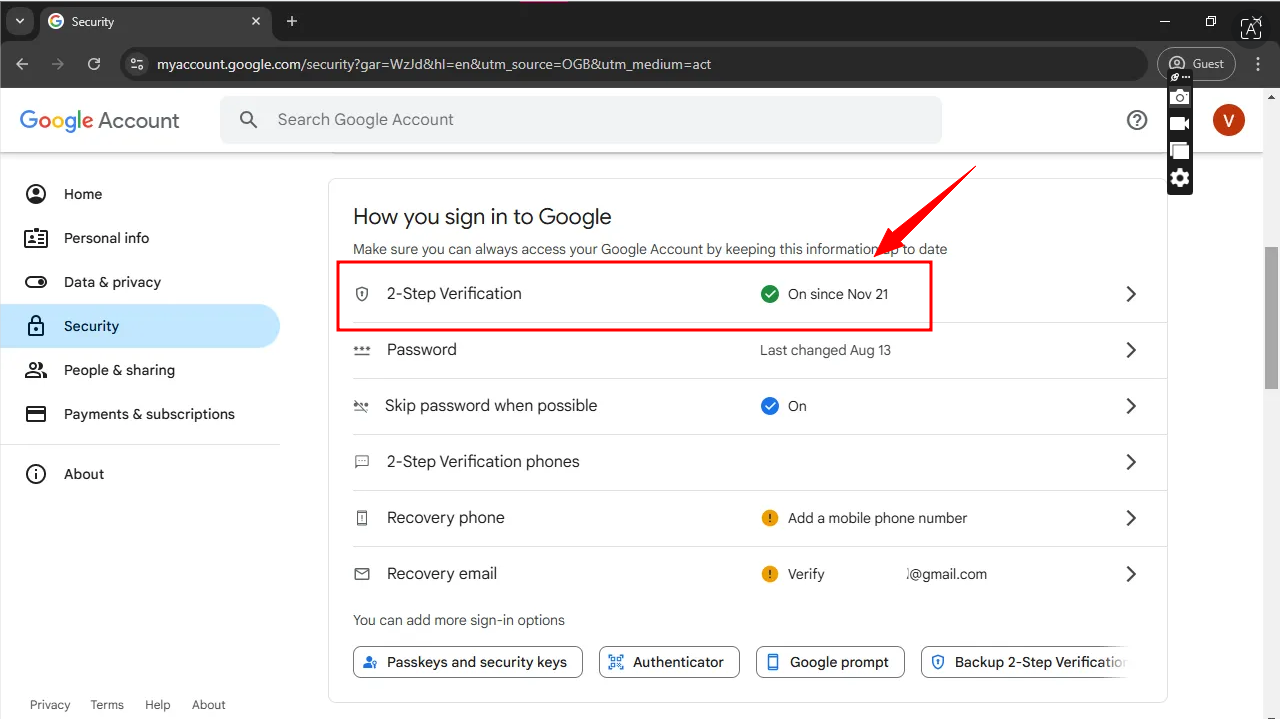Click the Authenticator button
Viewport: 1280px width, 719px height.
click(669, 662)
